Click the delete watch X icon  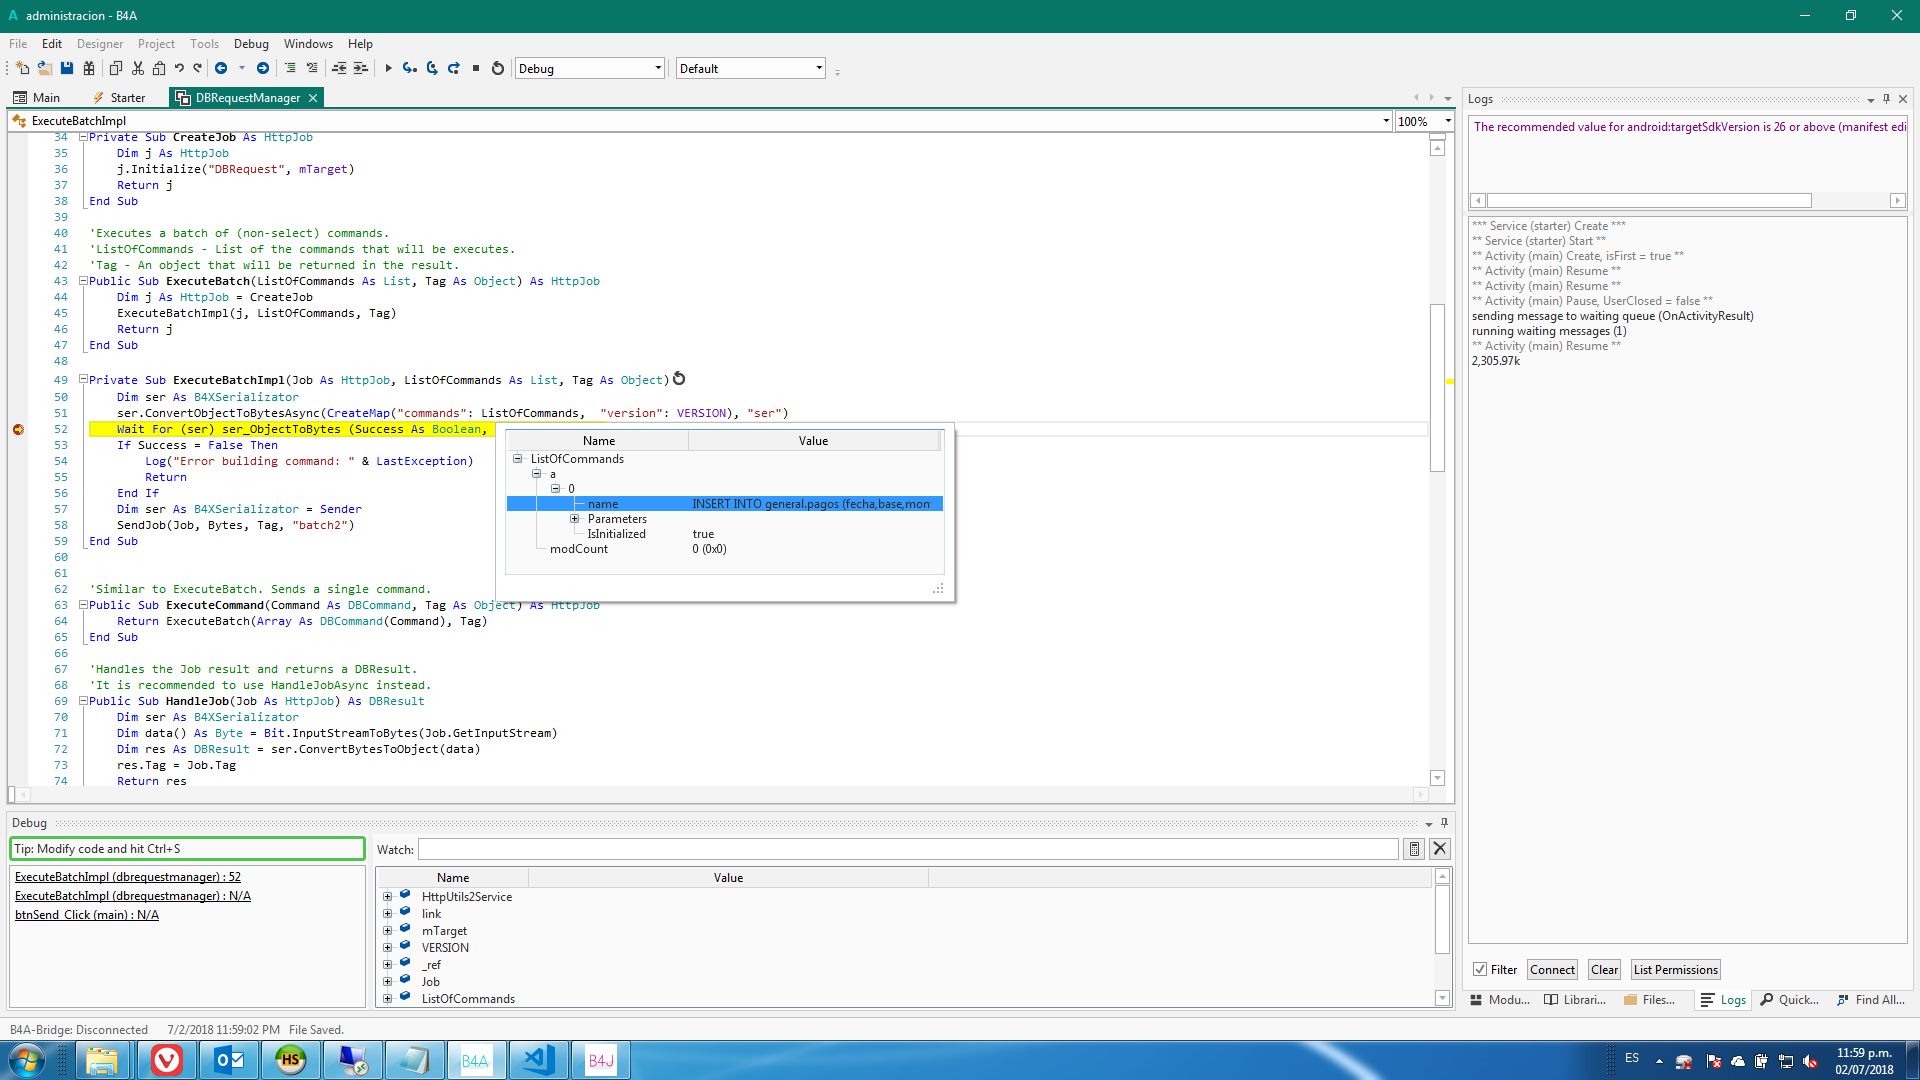coord(1439,849)
